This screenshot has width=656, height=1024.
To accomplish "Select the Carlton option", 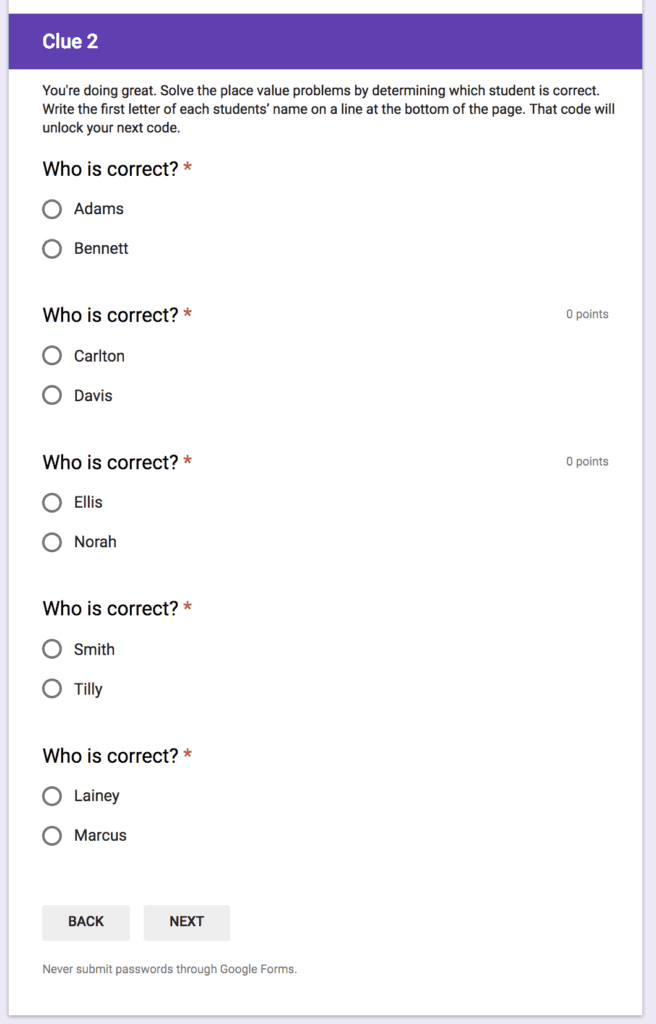I will click(x=52, y=356).
